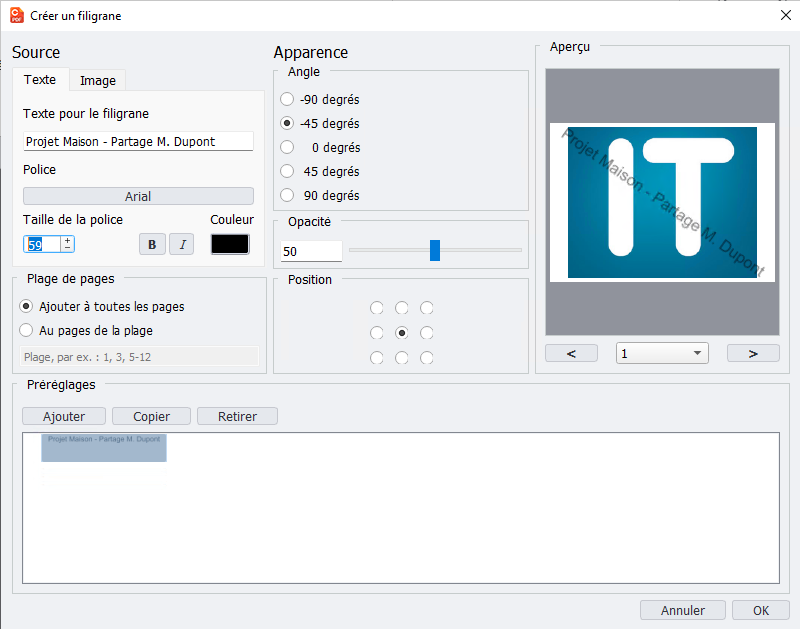Viewport: 800px width, 629px height.
Task: Choose 0 degrés rotation for the watermark
Action: tap(286, 147)
